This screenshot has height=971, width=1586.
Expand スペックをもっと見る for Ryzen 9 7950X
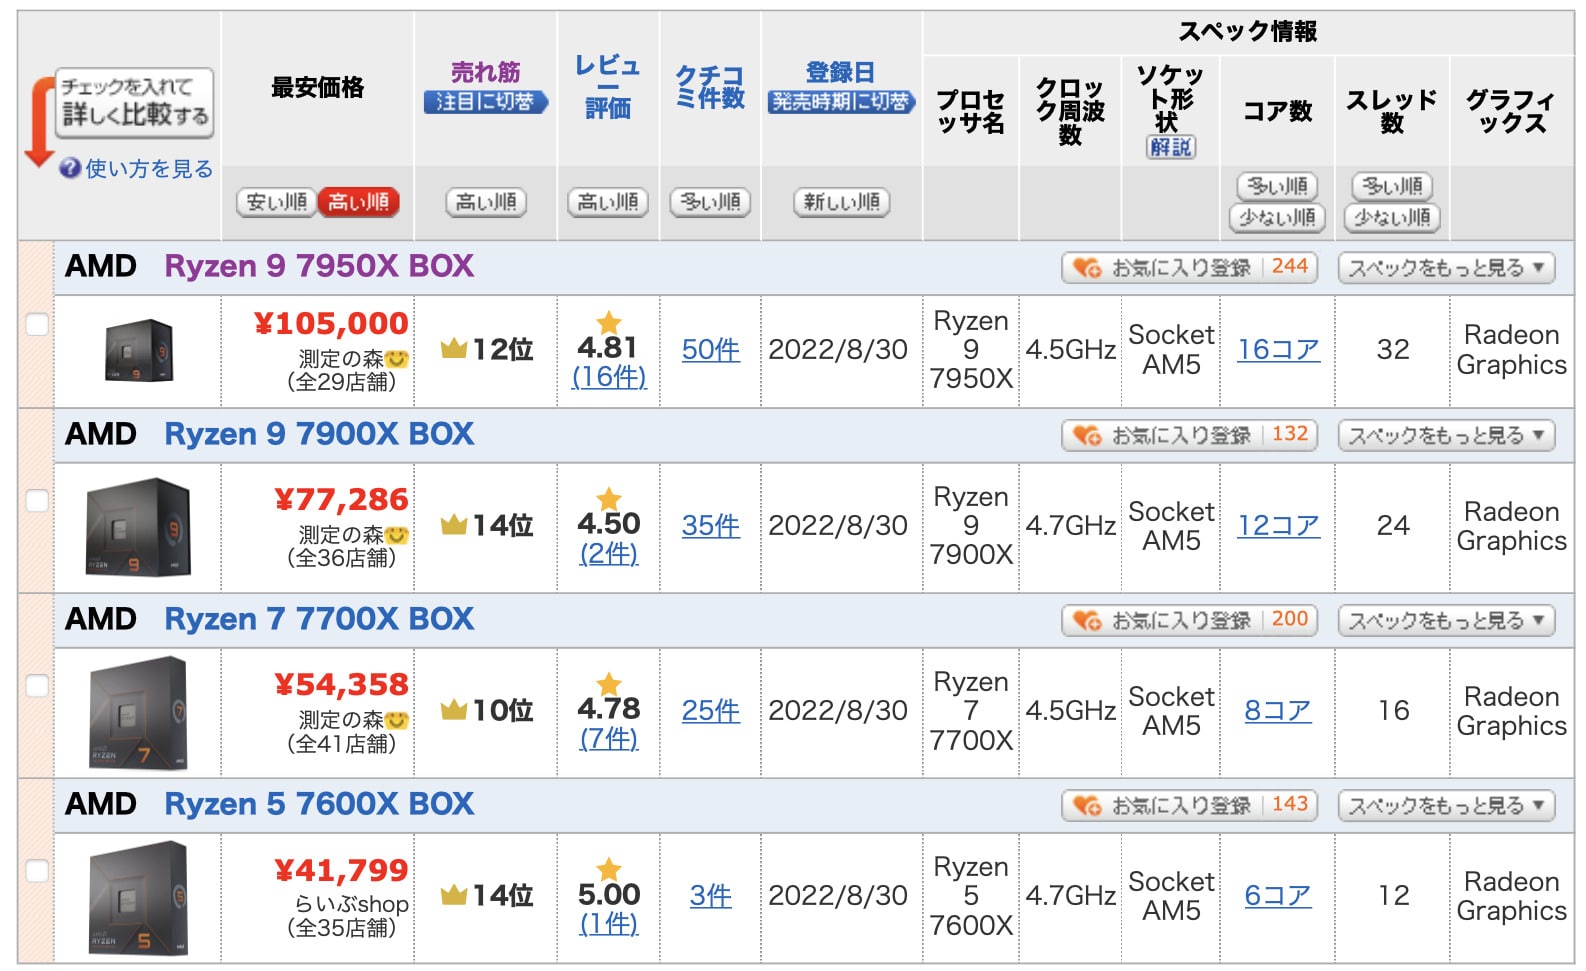click(x=1446, y=267)
